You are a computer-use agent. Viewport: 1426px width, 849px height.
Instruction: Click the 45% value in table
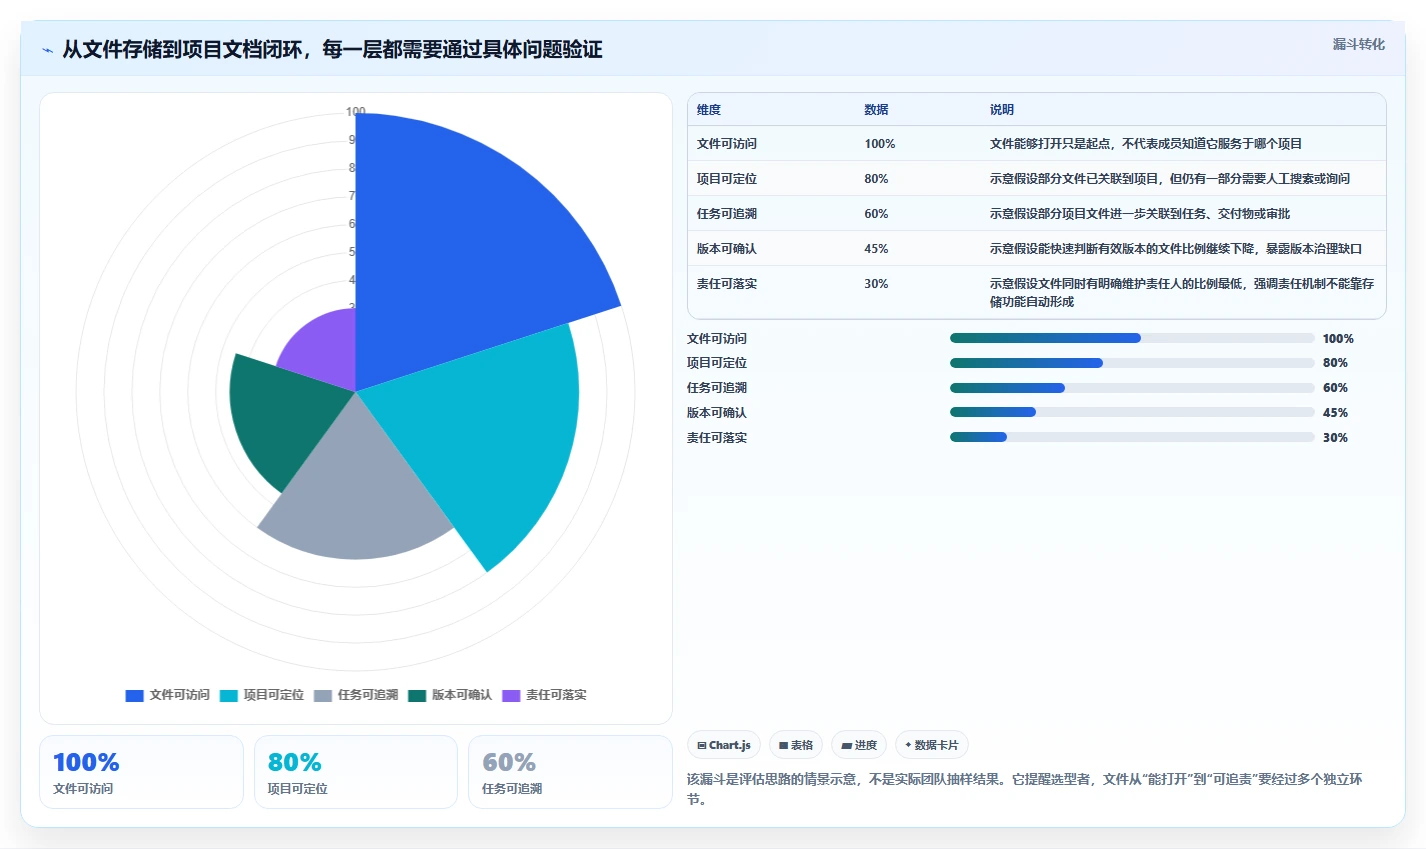[876, 249]
